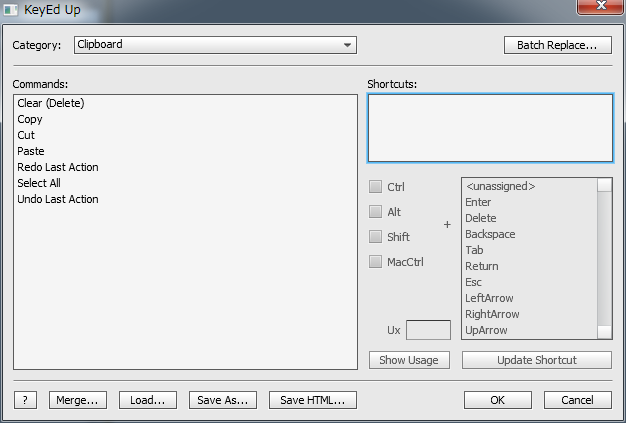
Task: Open the Category dropdown showing Clipboard
Action: pos(215,45)
